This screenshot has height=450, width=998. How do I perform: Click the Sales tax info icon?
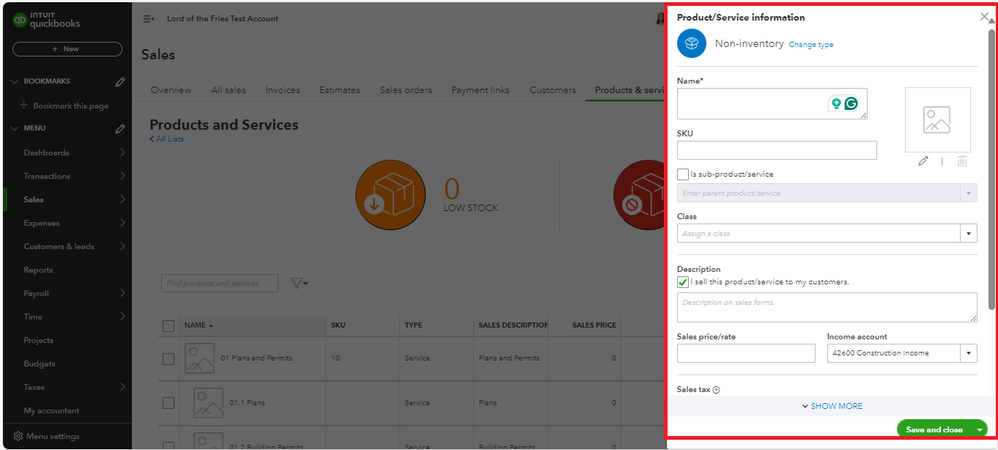pyautogui.click(x=716, y=390)
